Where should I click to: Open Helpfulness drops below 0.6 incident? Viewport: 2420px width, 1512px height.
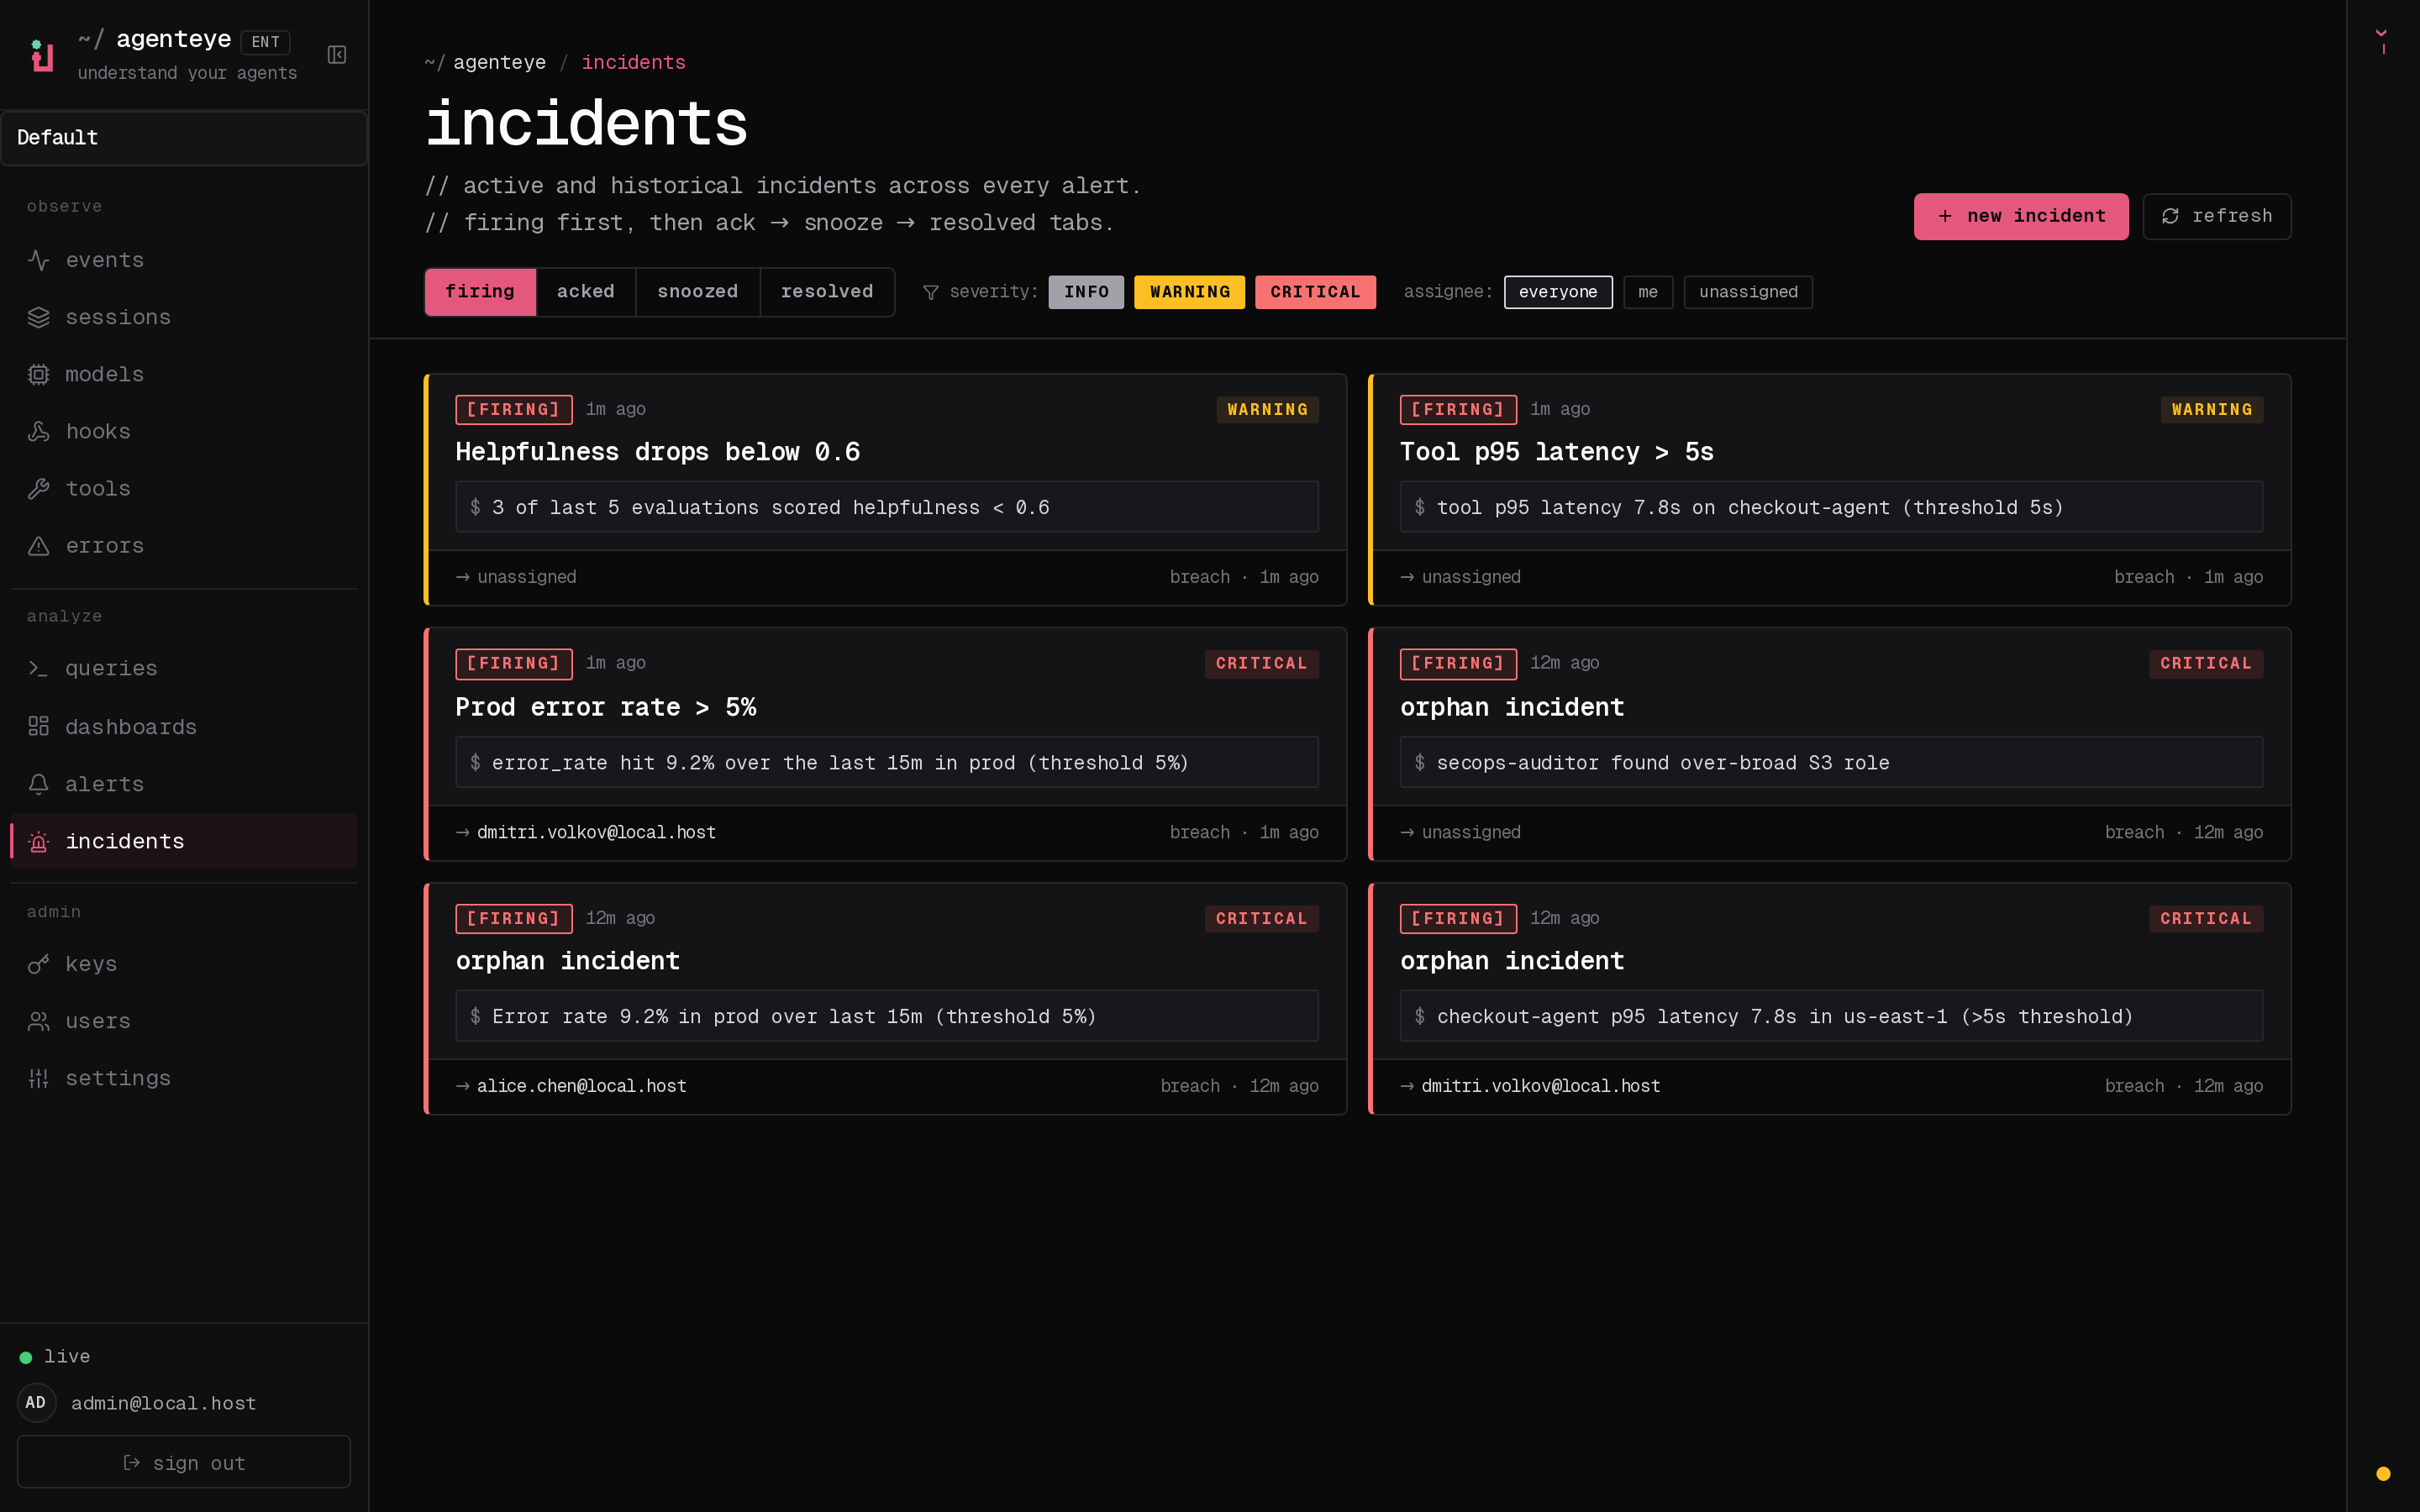click(885, 489)
